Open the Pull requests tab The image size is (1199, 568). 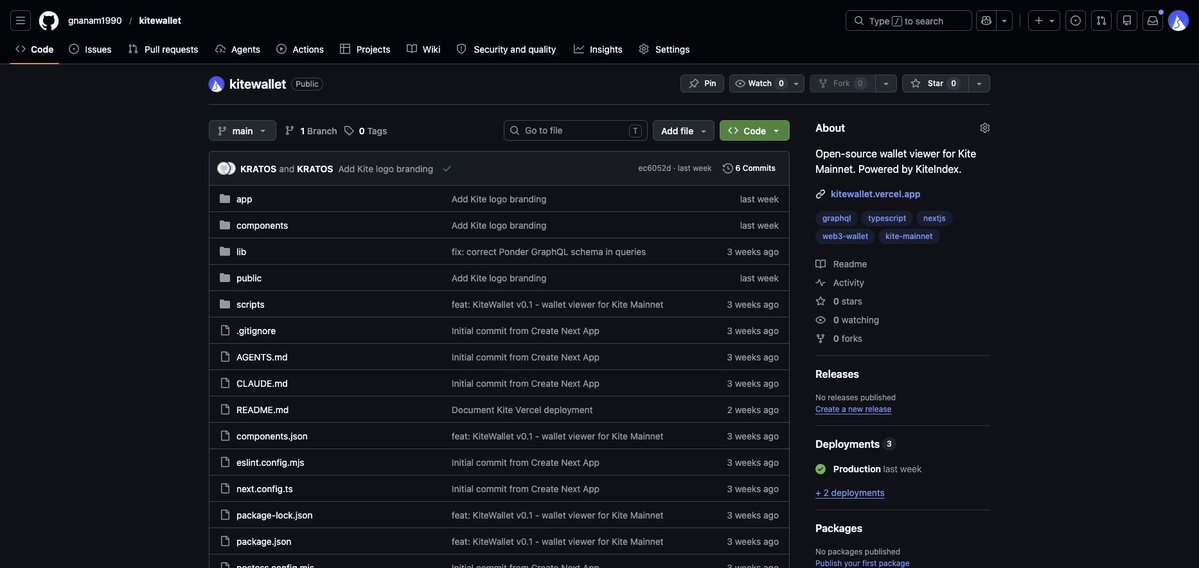(x=163, y=49)
